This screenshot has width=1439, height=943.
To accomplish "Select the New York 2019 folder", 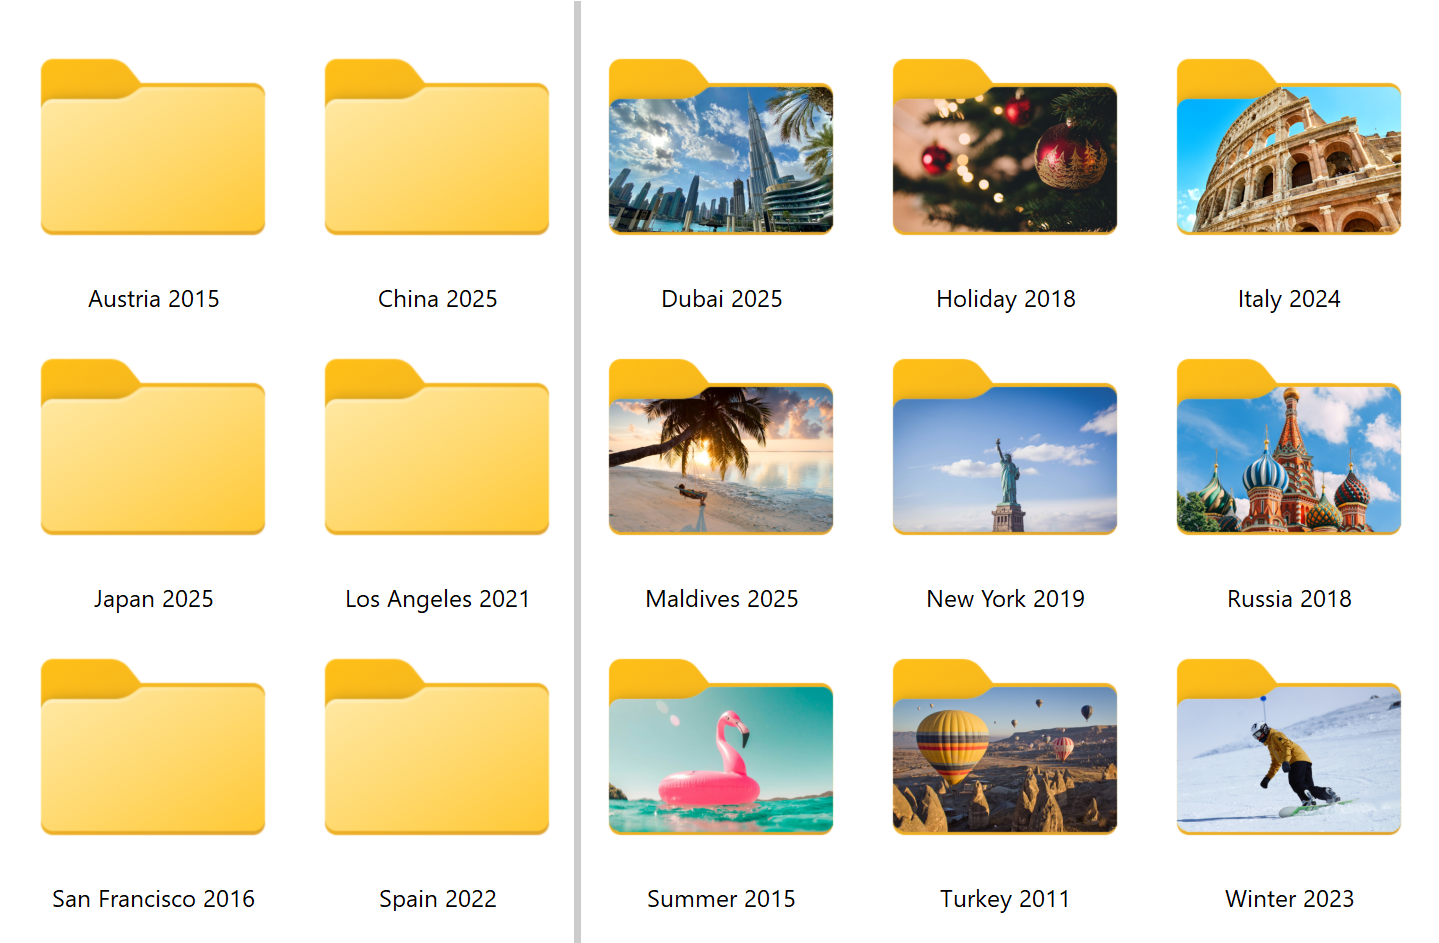I will point(1004,455).
